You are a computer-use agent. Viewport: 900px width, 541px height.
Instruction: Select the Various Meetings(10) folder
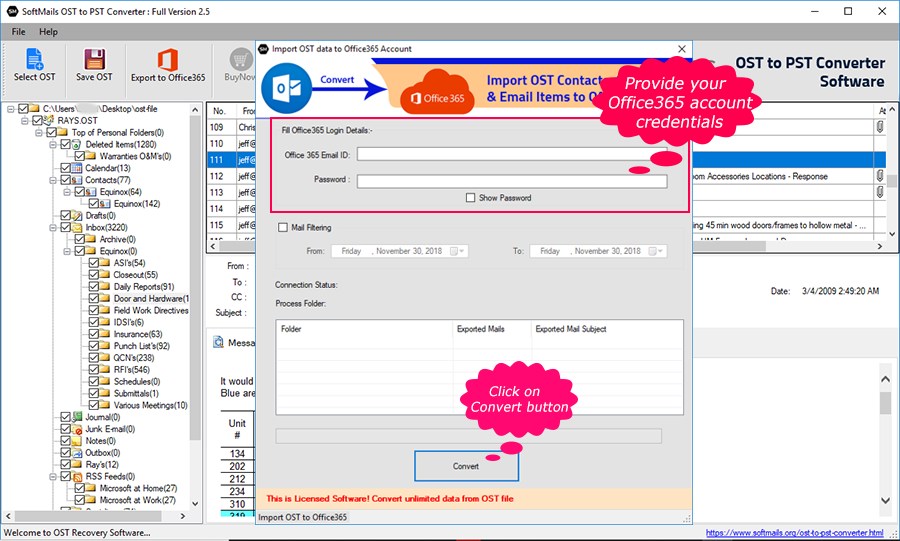150,405
